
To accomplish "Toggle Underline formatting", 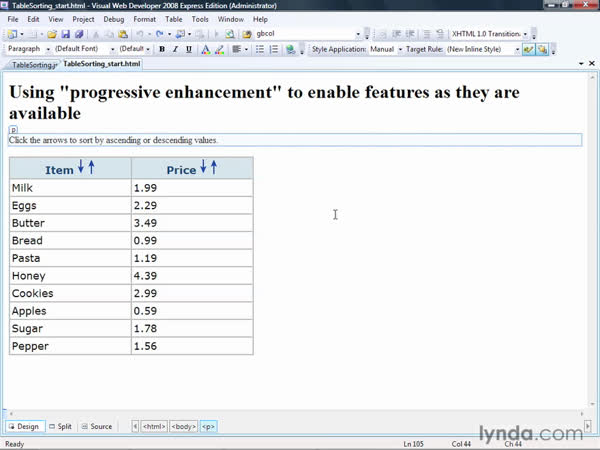I will (x=188, y=48).
